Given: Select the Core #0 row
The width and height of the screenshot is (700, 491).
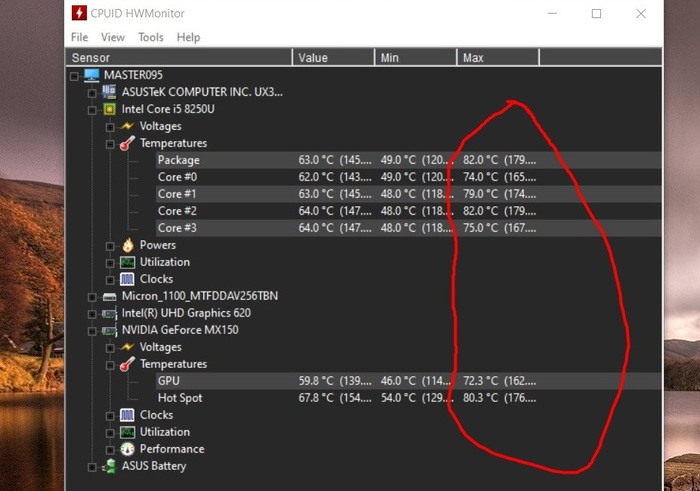Looking at the screenshot, I should pos(408,177).
